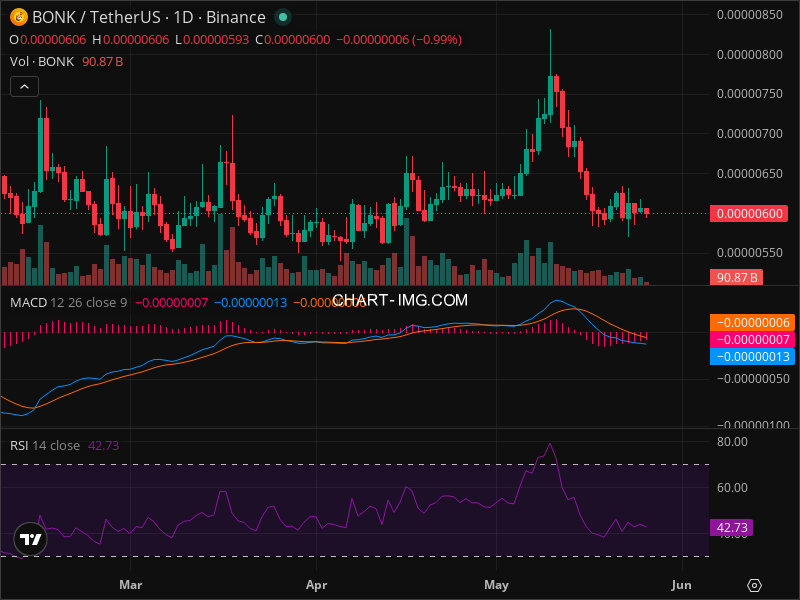Click the RSI legend value 42.73
800x600 pixels.
[104, 445]
